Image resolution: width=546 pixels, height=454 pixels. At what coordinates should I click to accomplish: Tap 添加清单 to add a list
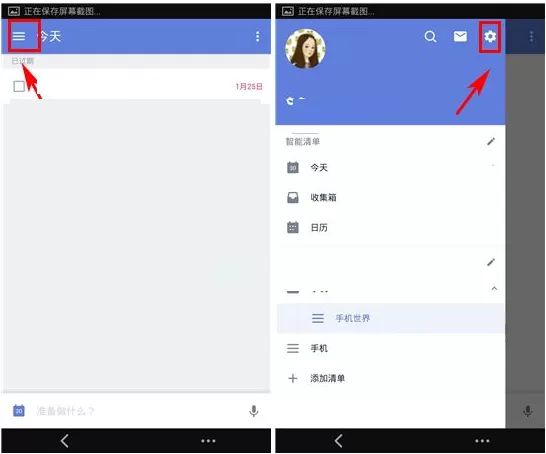390,378
